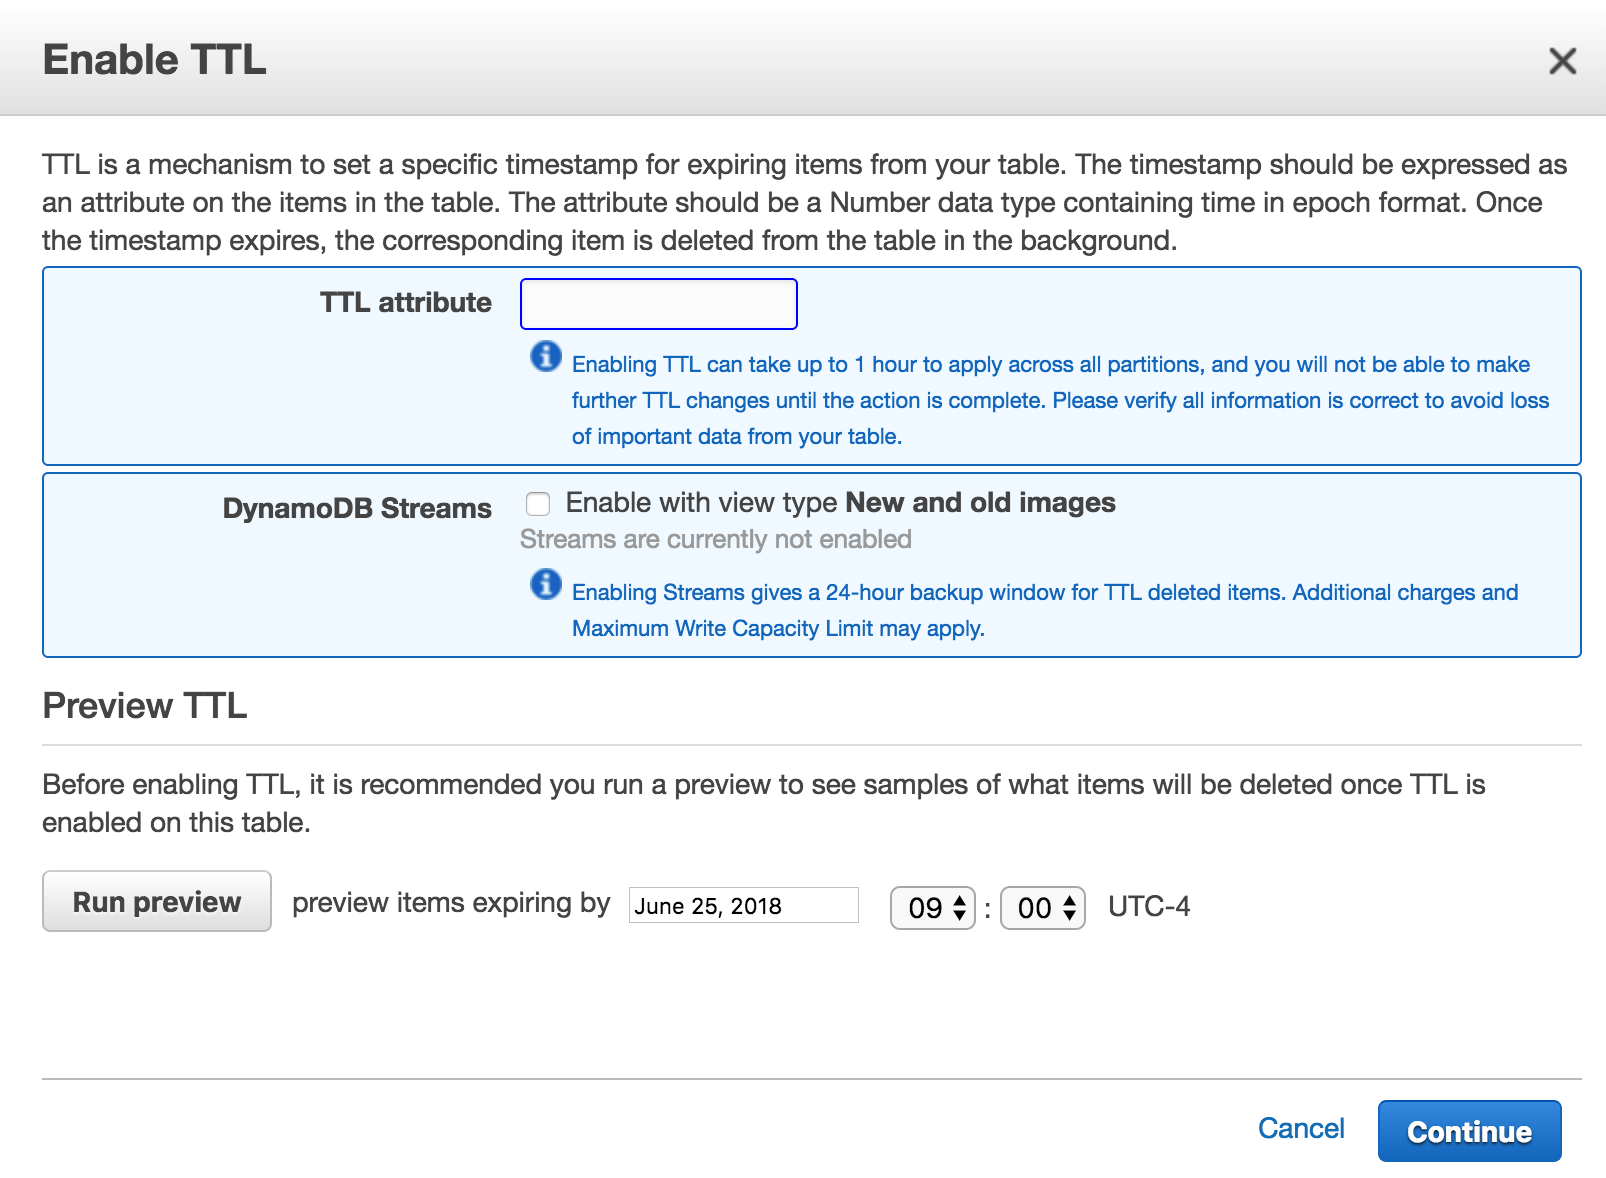
Task: Click the DynamoDB Streams label
Action: tap(357, 509)
